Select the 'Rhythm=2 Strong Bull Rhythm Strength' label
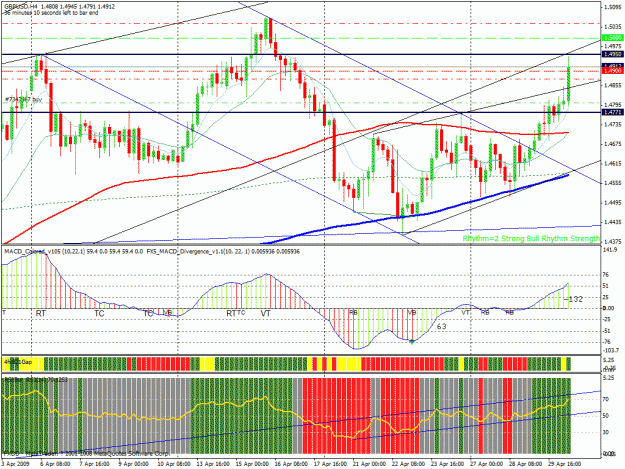This screenshot has height=469, width=625. (x=531, y=238)
